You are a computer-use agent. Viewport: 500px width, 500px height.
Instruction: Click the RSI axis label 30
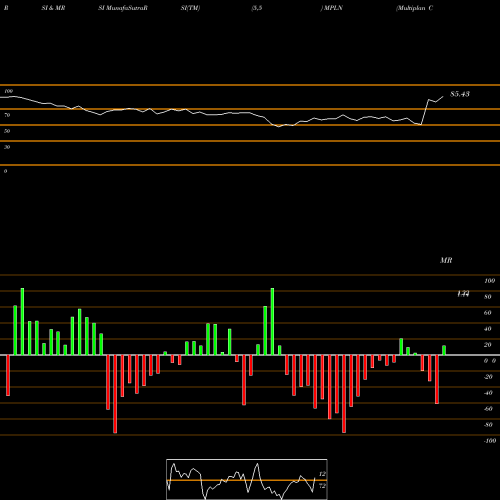click(7, 147)
